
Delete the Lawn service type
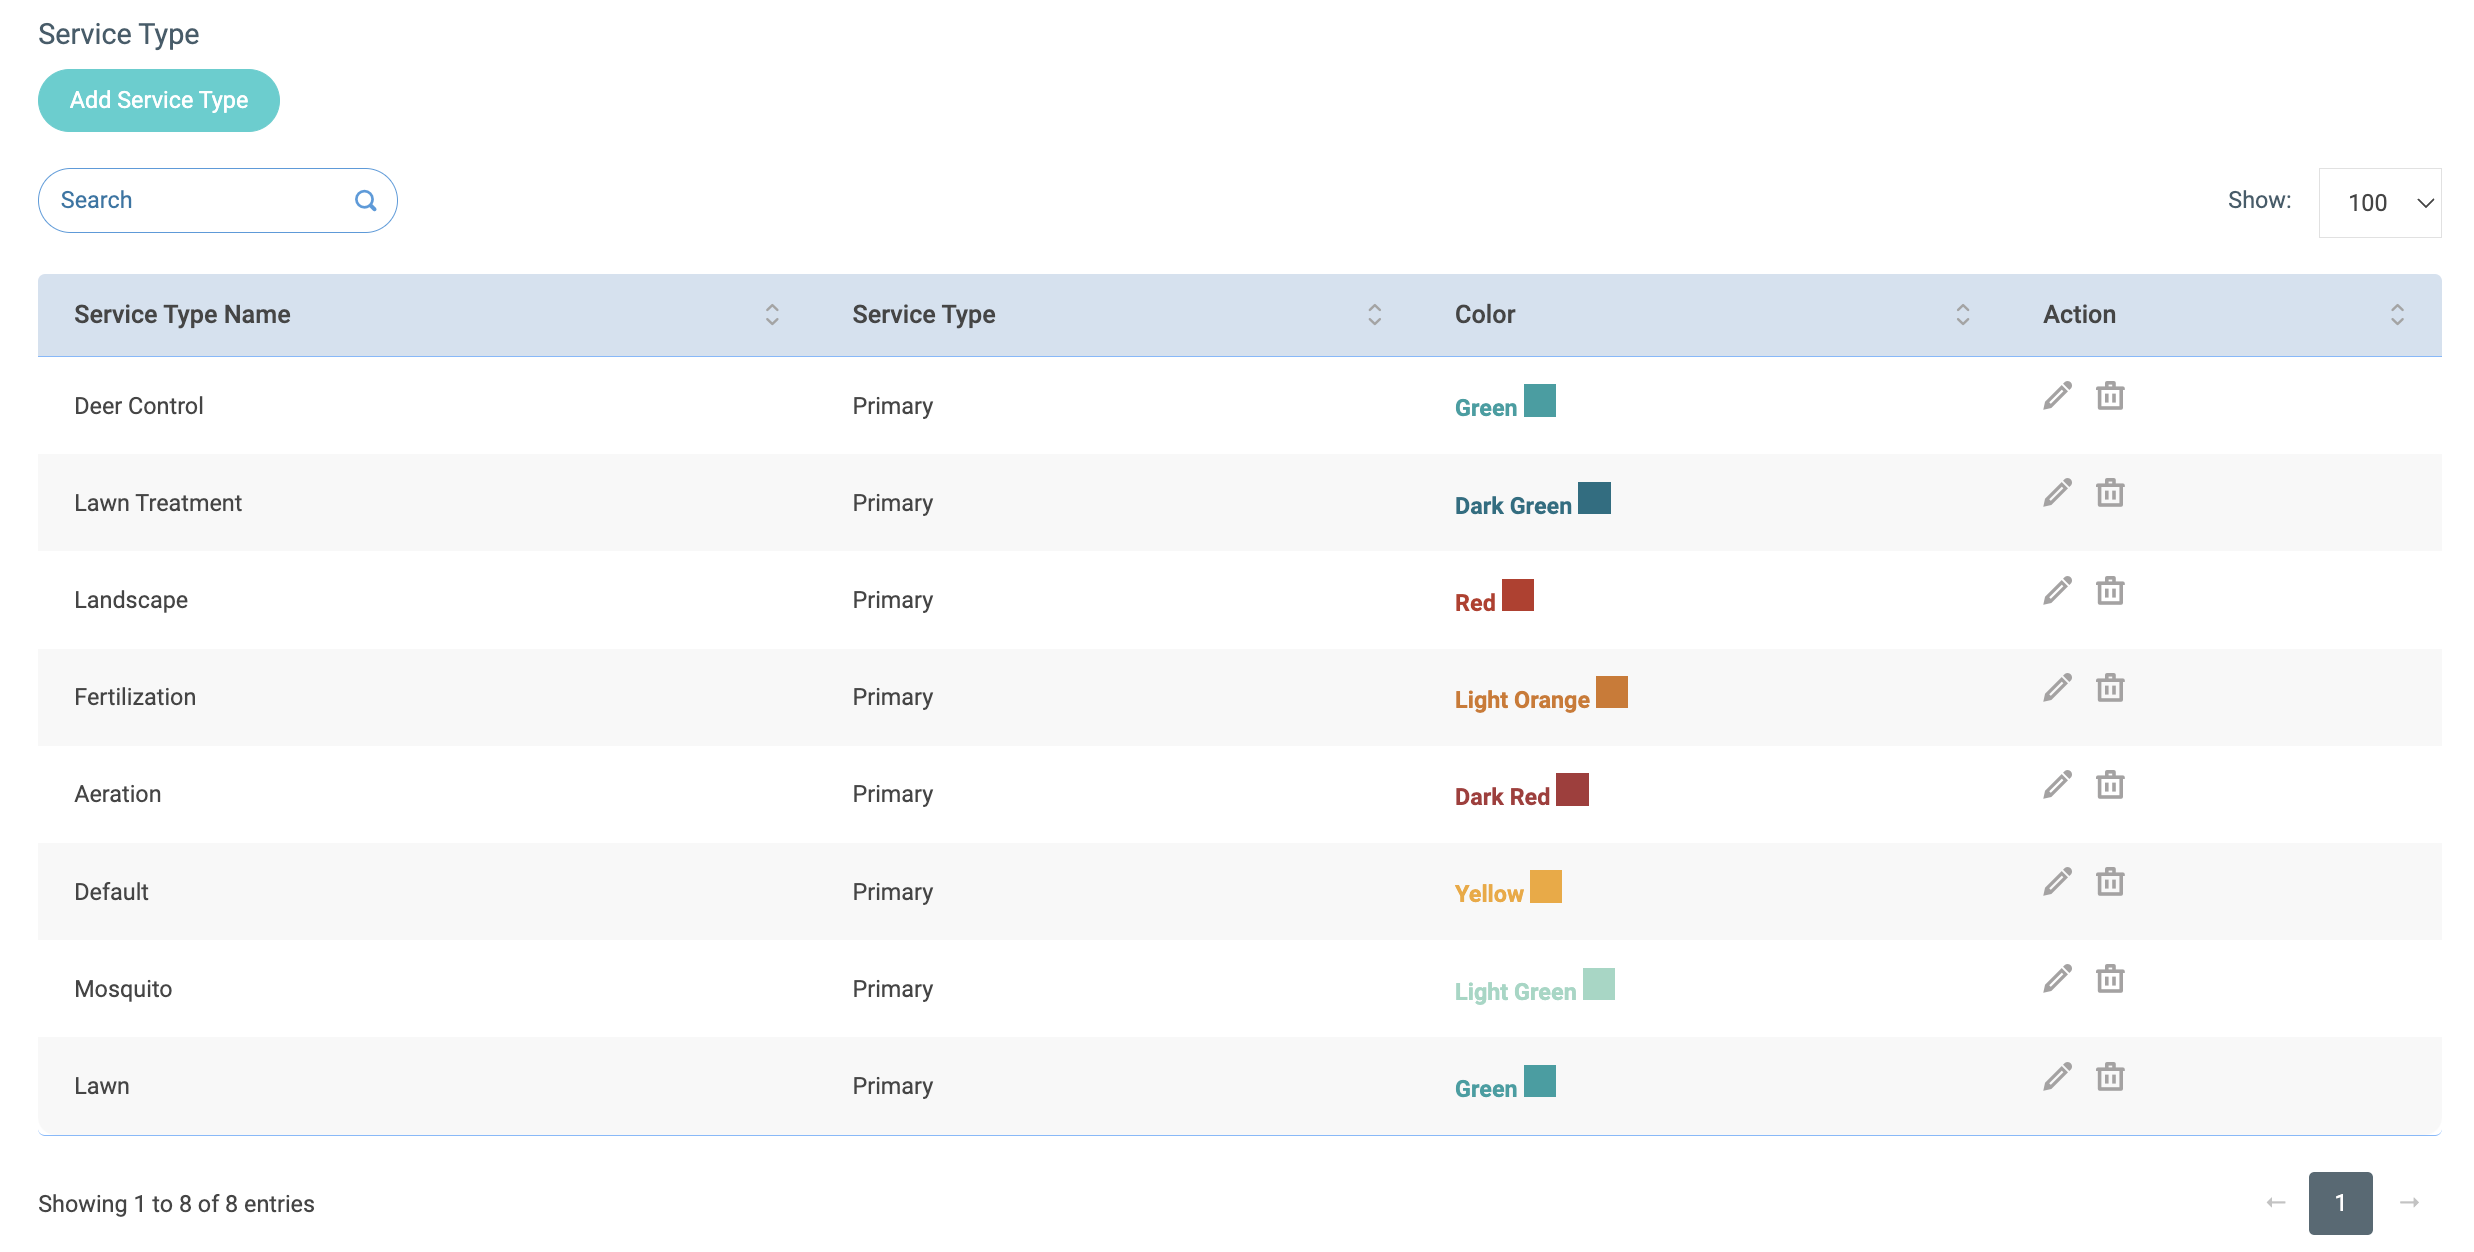pos(2110,1077)
